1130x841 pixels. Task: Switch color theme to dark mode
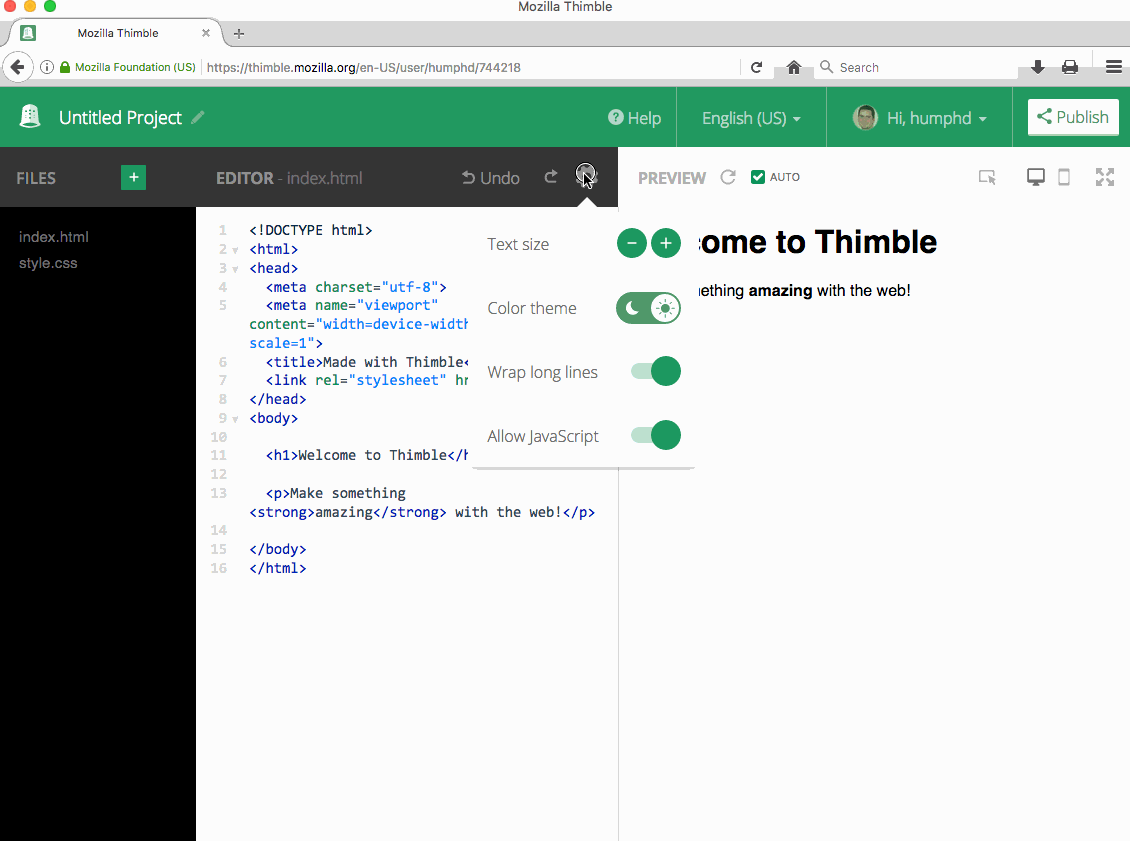point(633,308)
